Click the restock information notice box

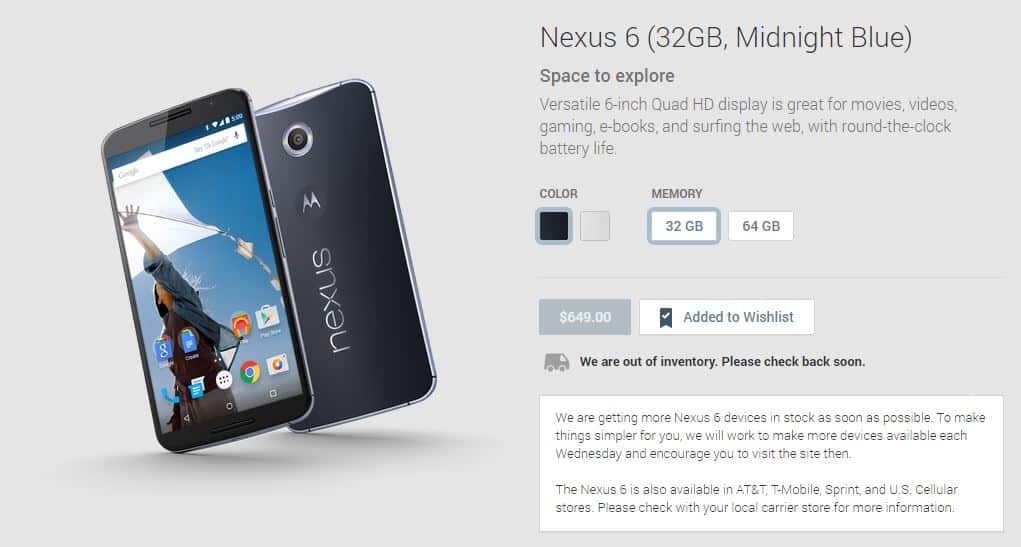771,463
